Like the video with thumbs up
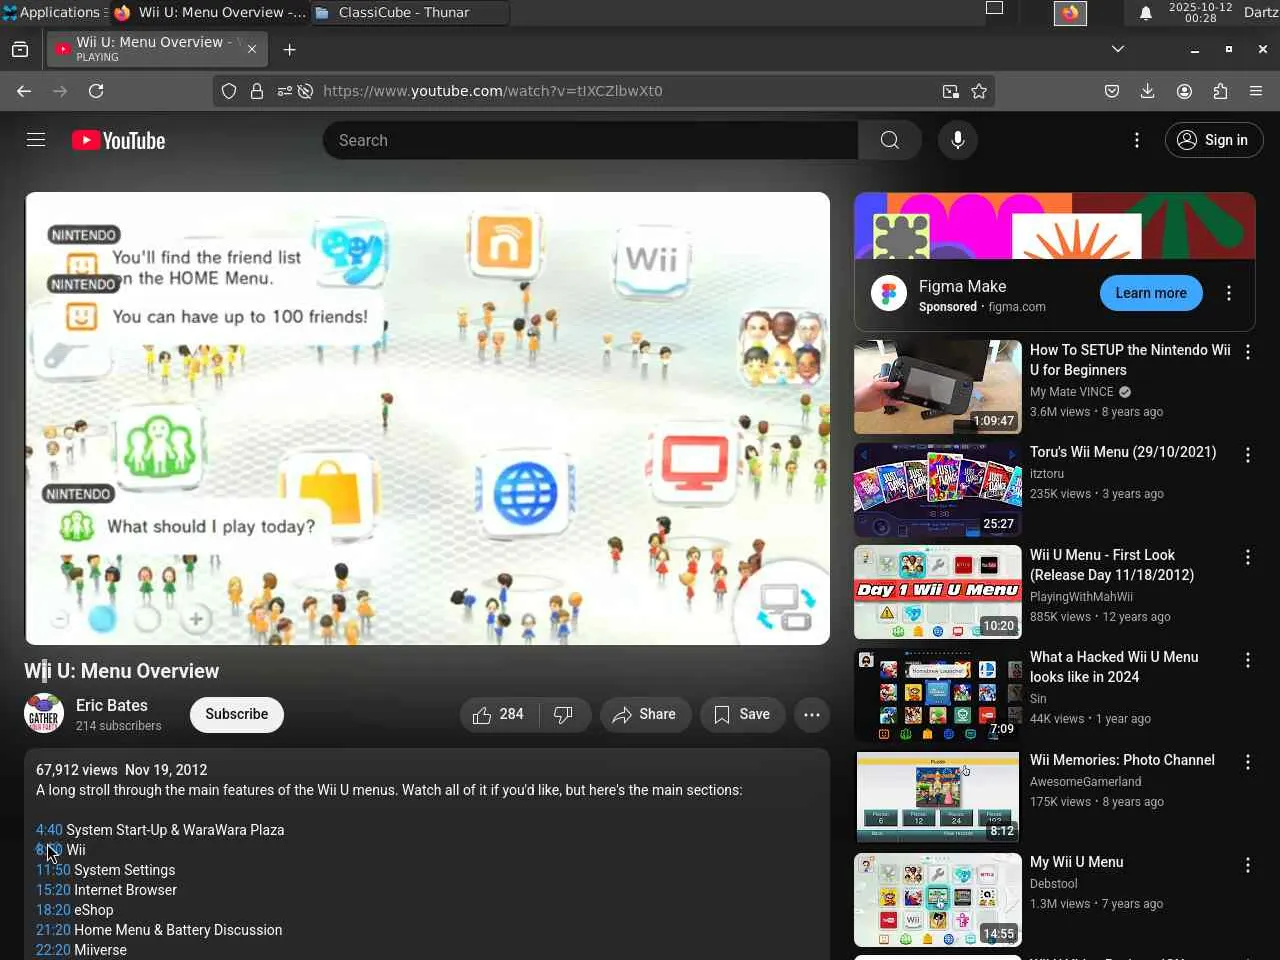Screen dimensions: 1280x960 pyautogui.click(x=499, y=715)
